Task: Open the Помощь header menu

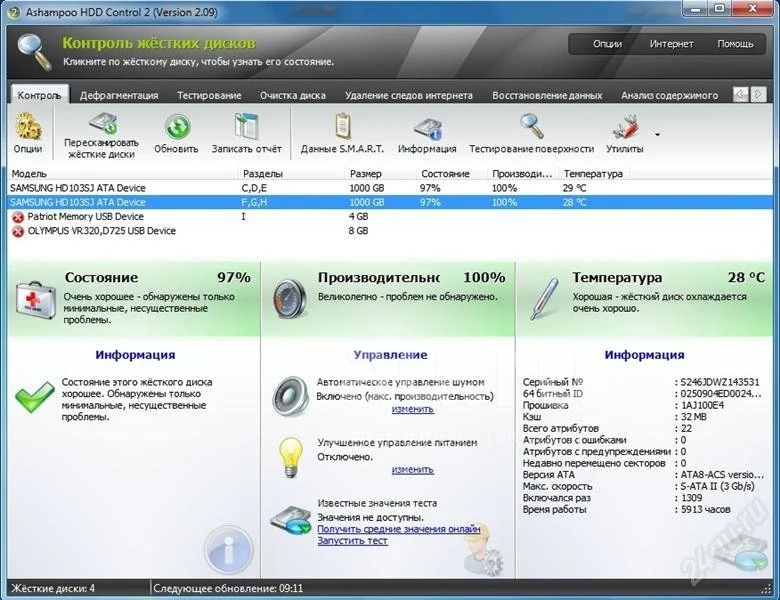Action: (x=735, y=44)
